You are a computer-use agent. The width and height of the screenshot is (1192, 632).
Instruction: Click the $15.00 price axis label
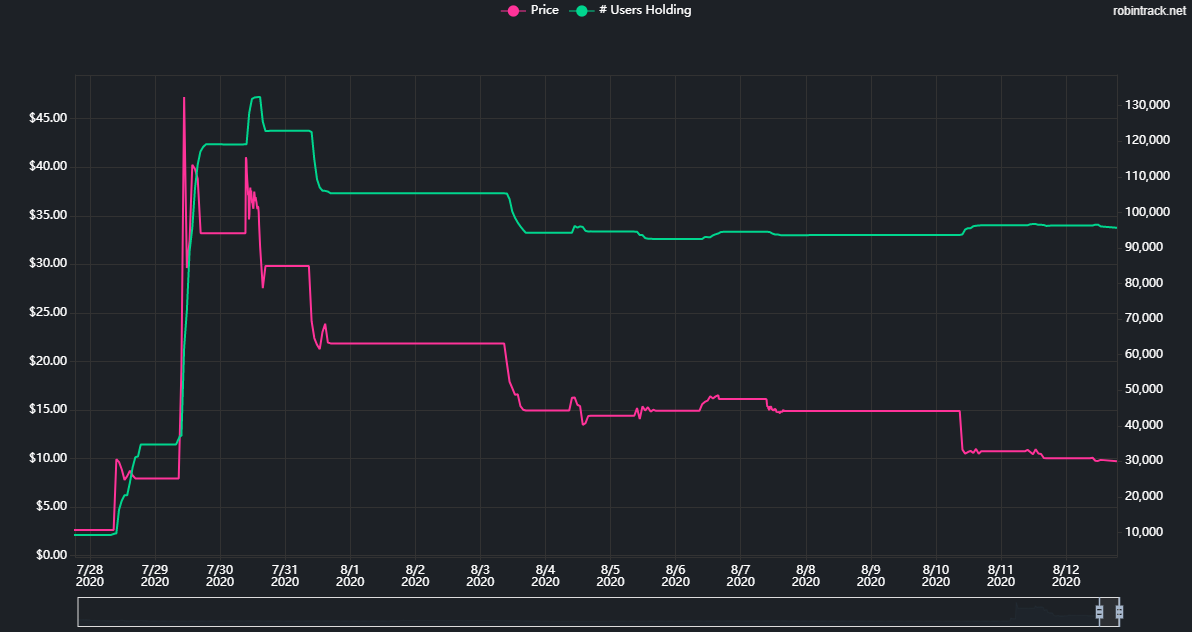48,409
